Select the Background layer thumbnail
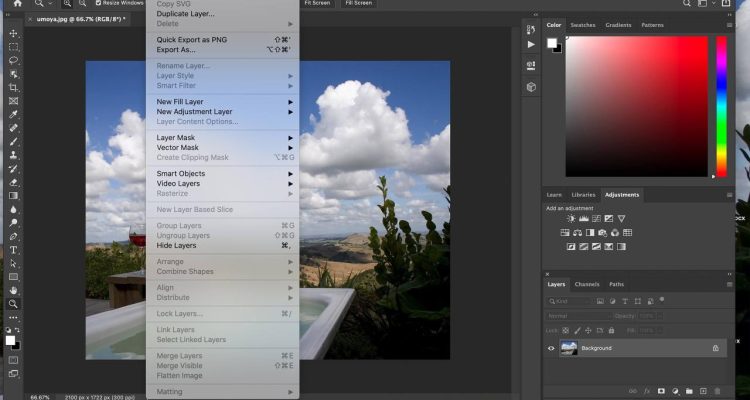Image resolution: width=750 pixels, height=400 pixels. tap(569, 348)
